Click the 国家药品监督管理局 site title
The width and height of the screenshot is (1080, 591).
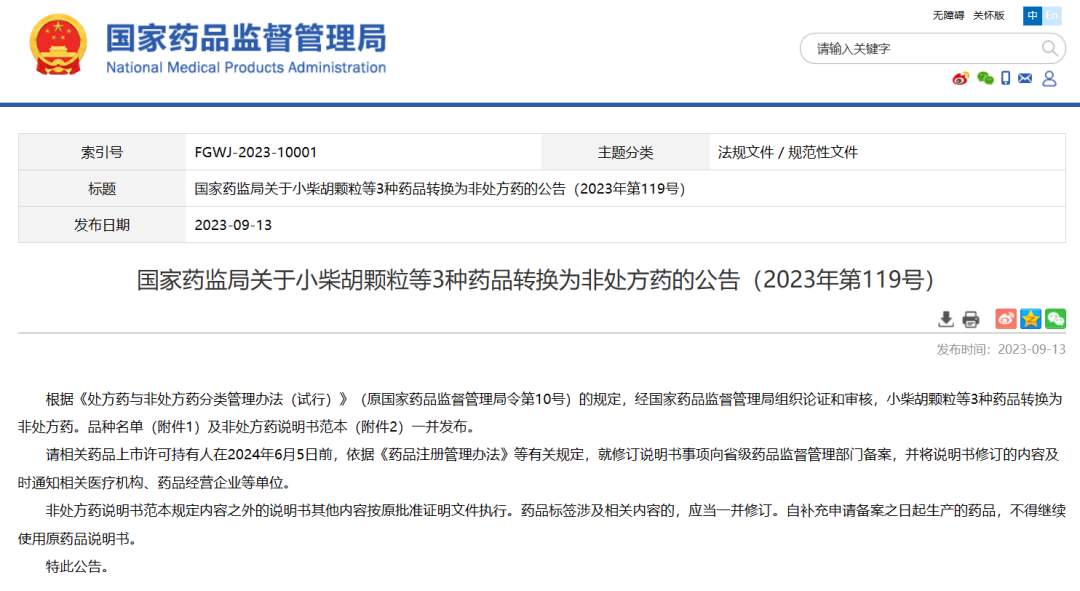(x=246, y=38)
